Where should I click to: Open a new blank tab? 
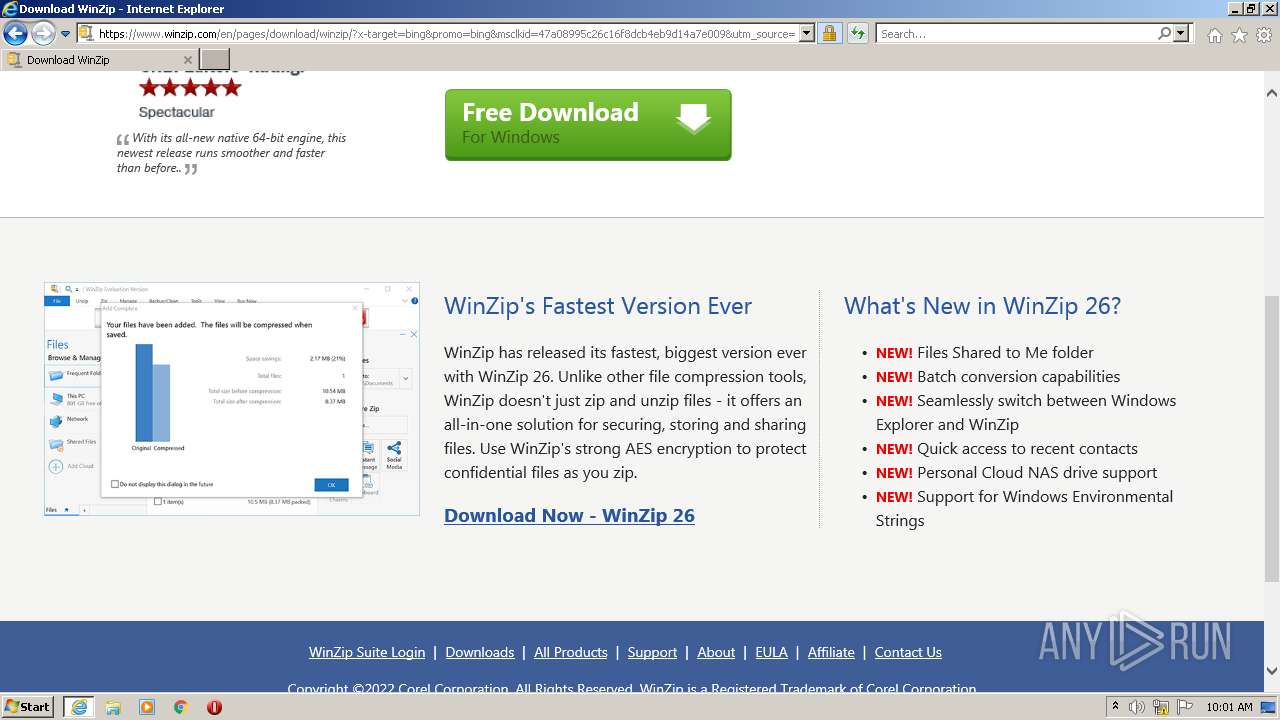click(x=215, y=60)
